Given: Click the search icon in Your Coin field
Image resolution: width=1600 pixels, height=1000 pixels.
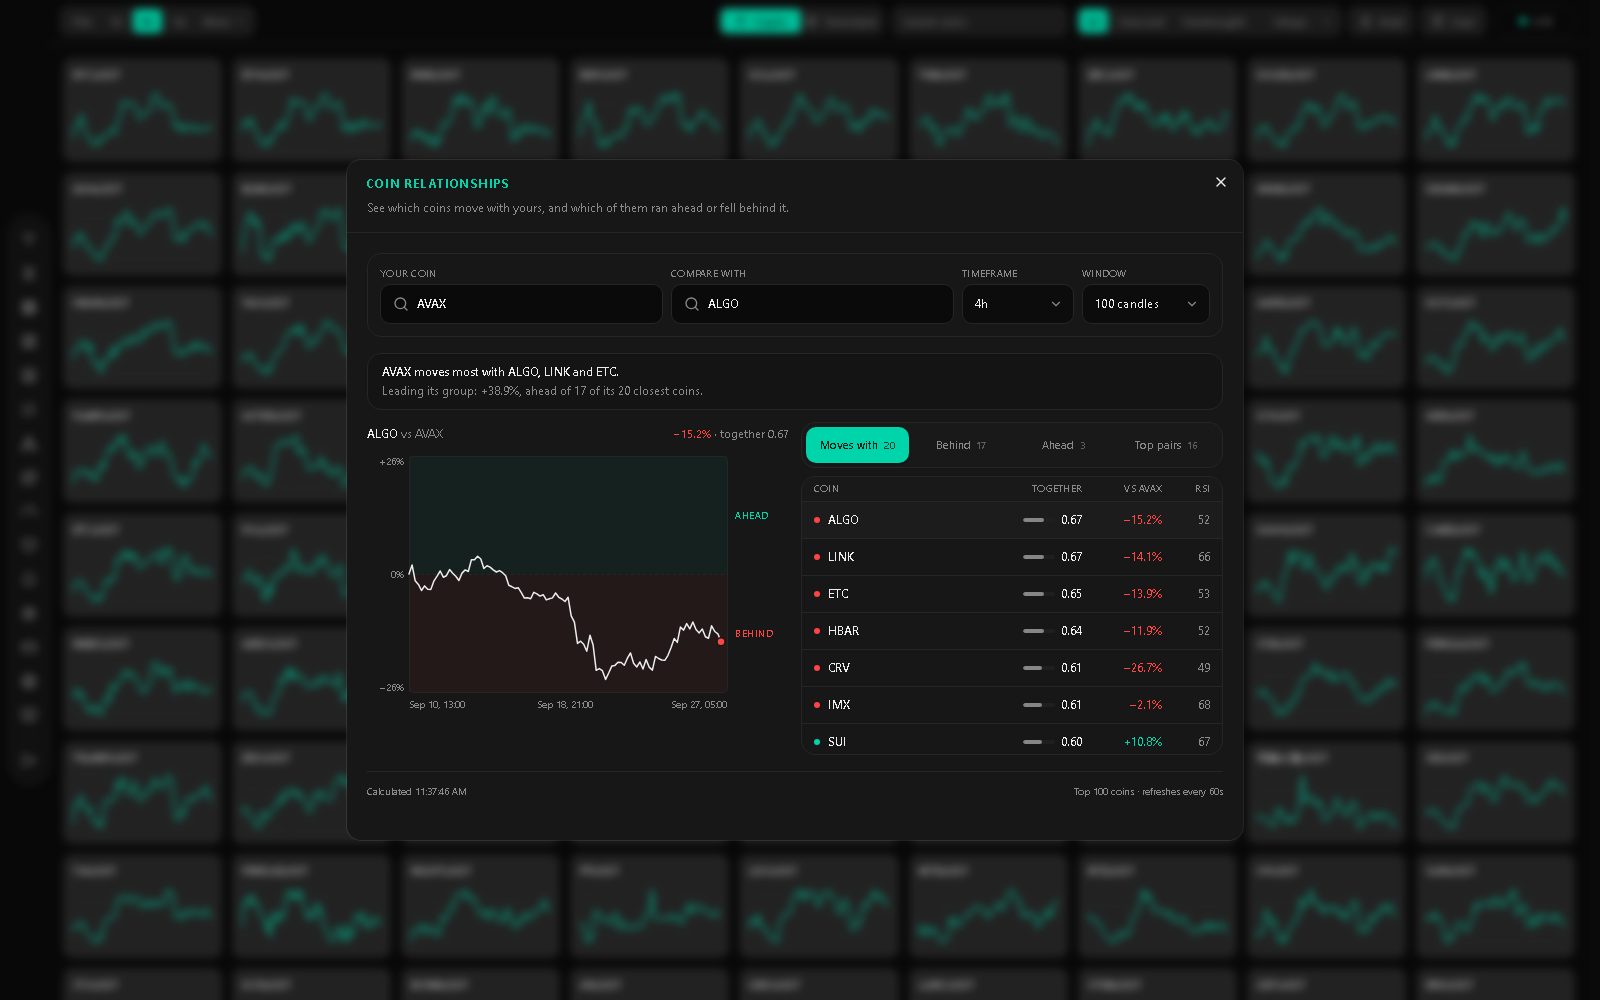Looking at the screenshot, I should click(401, 304).
